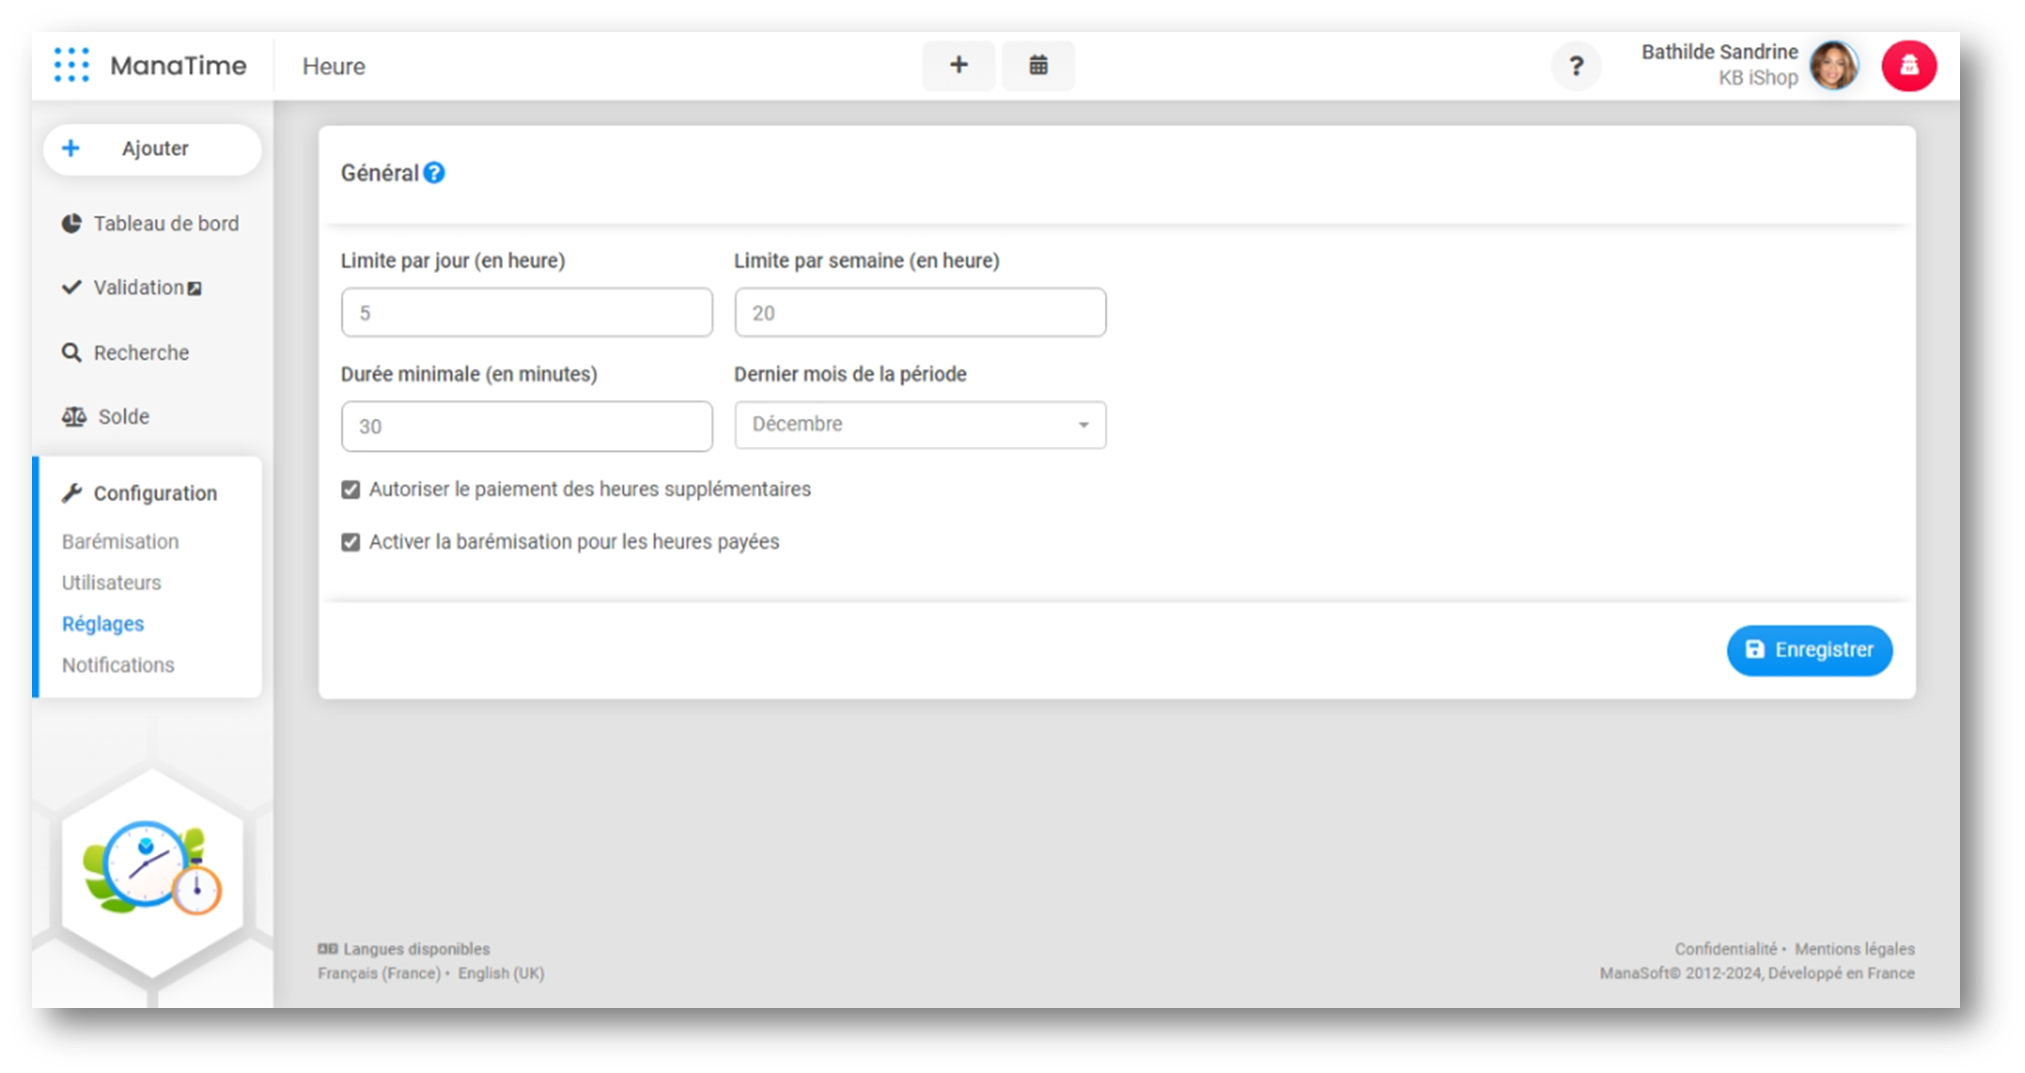Switch language to English (UK)
The image size is (2025, 1073).
(x=501, y=973)
